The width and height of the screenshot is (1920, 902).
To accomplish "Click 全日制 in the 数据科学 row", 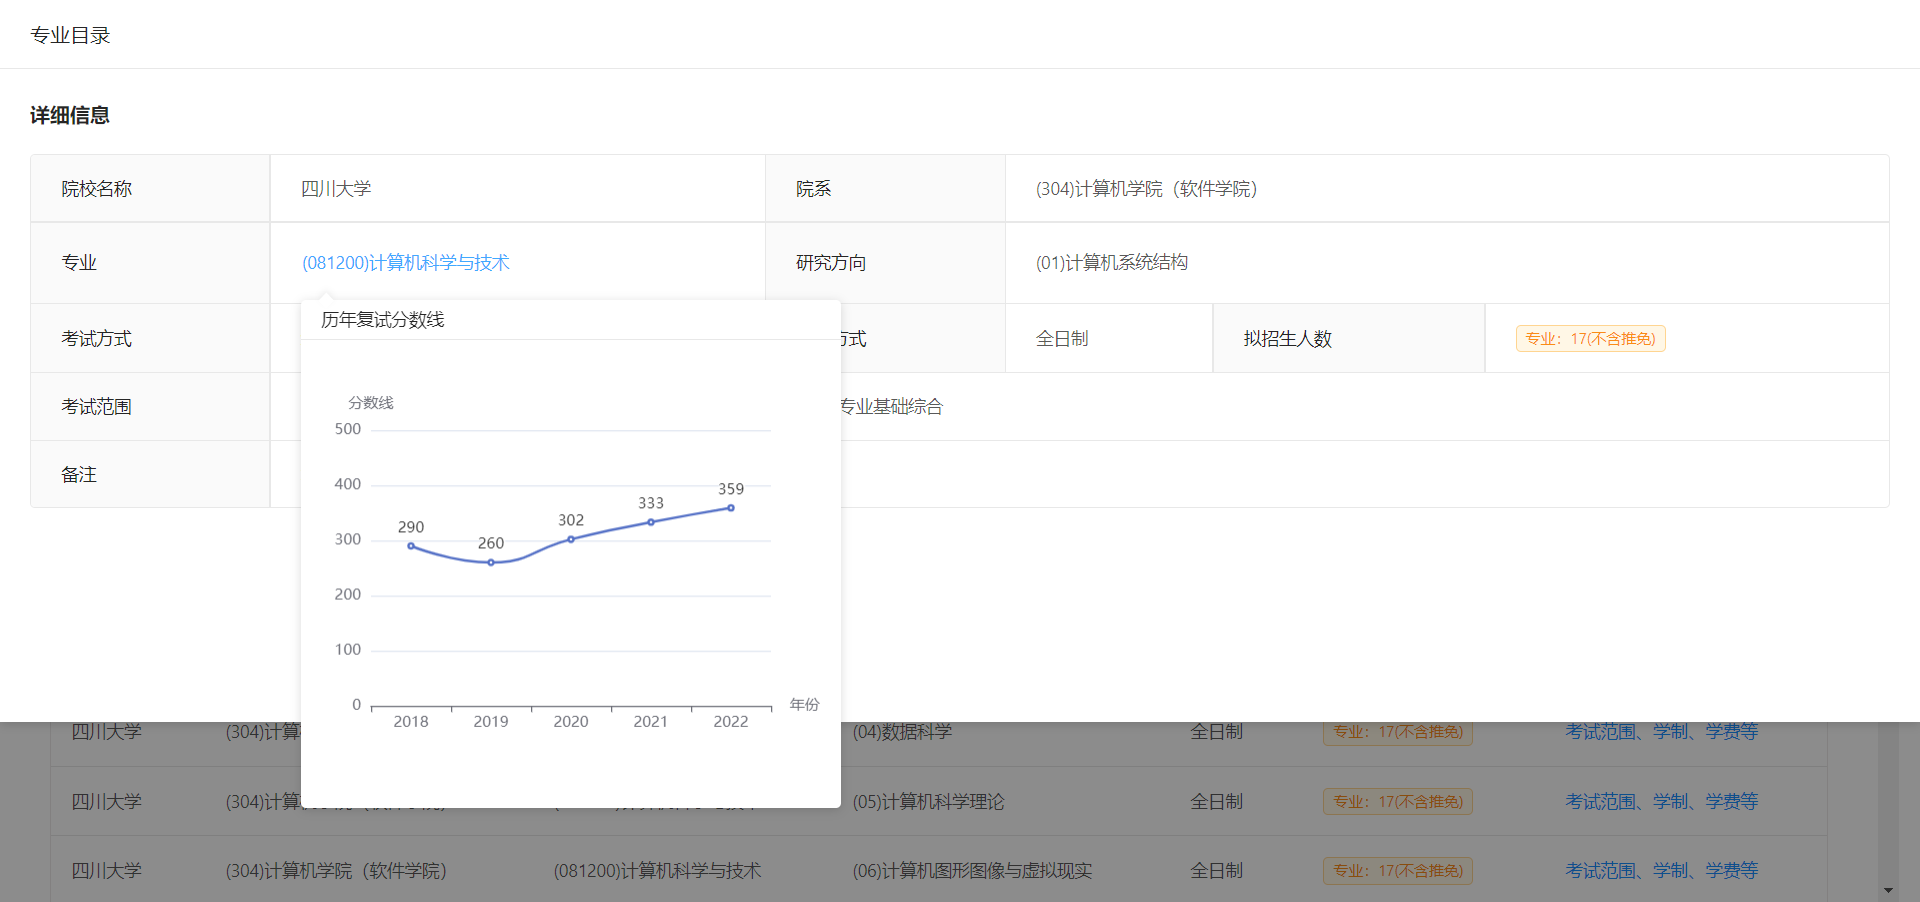I will [x=1216, y=732].
